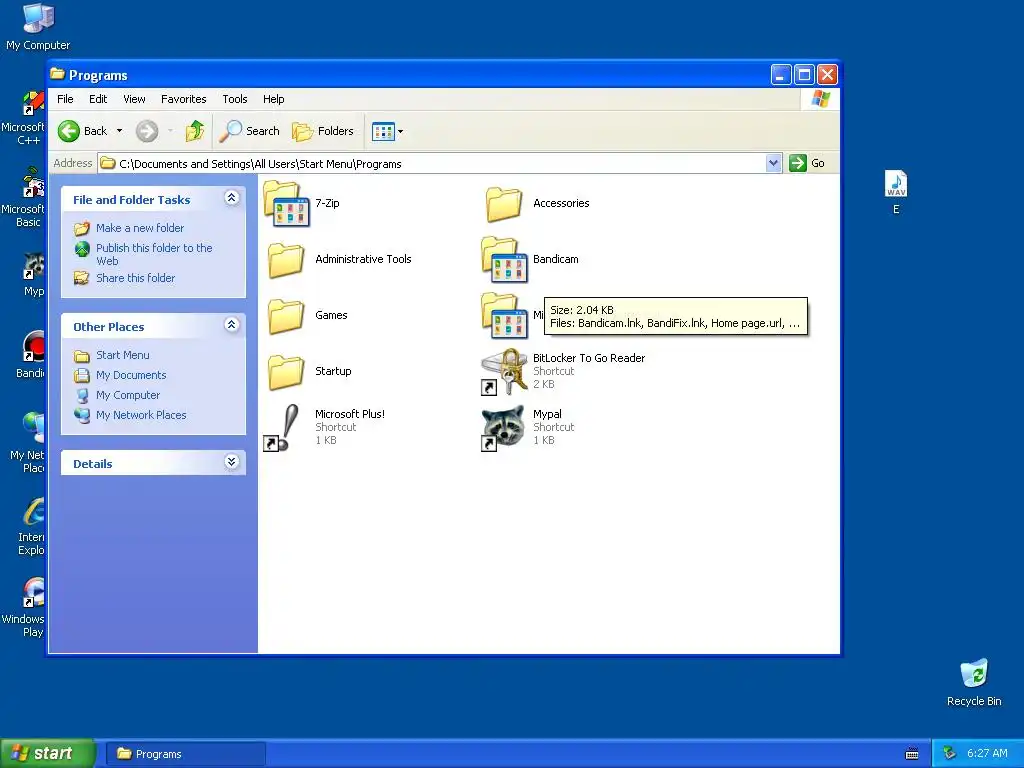Image resolution: width=1024 pixels, height=768 pixels.
Task: Click the 6:27 AM clock in tray
Action: pos(987,754)
